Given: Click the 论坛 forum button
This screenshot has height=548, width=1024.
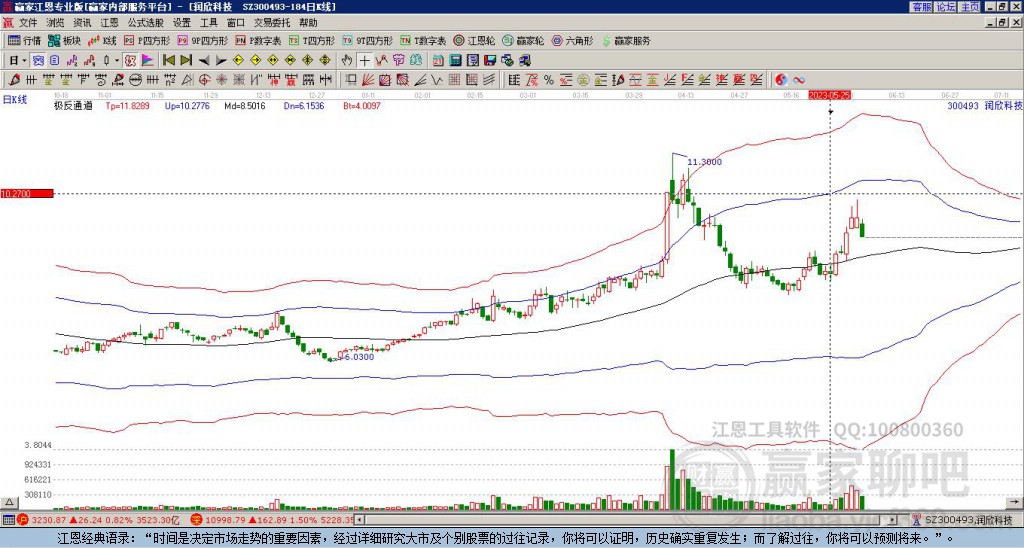Looking at the screenshot, I should coord(945,7).
